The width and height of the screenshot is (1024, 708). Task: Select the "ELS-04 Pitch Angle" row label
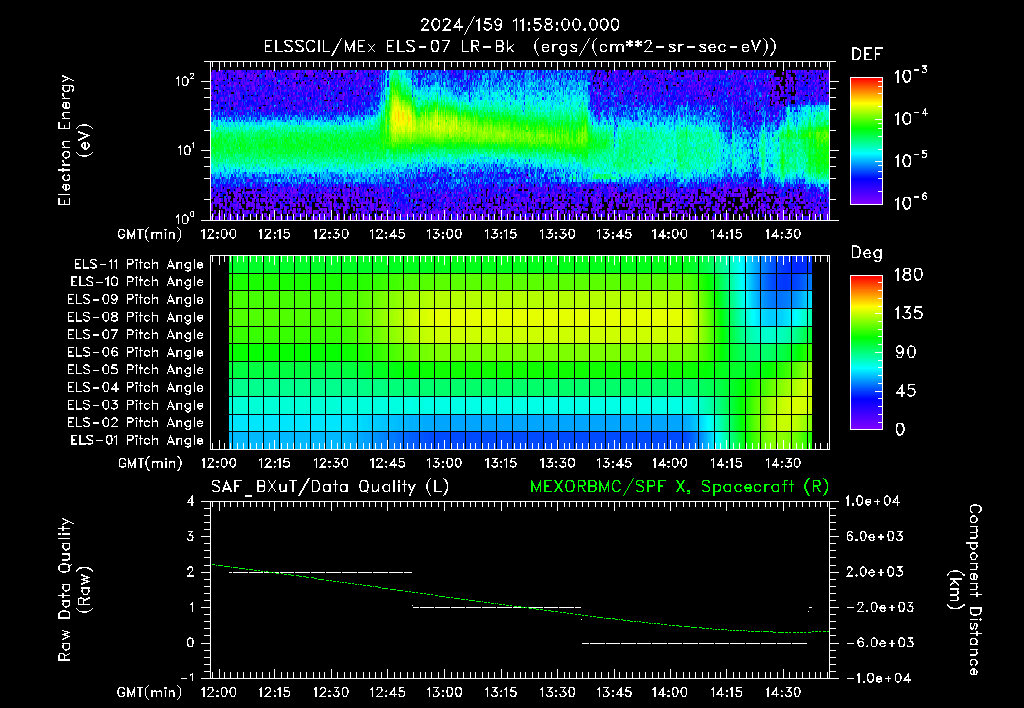coord(136,388)
